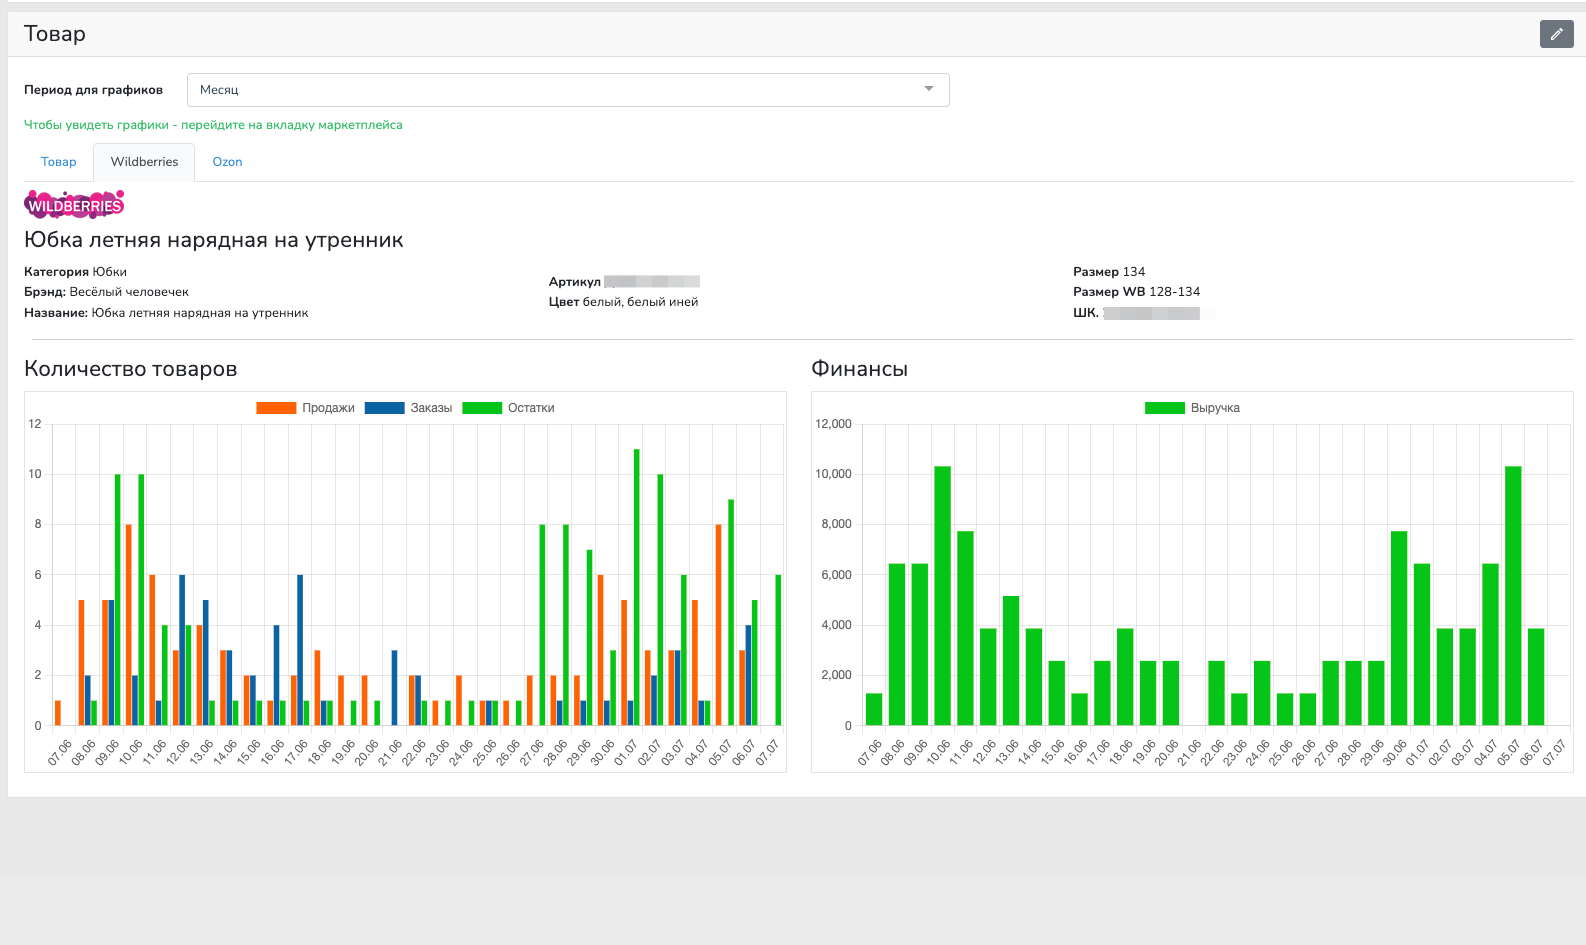
Task: Click the dropdown arrow next to Месяц
Action: click(929, 90)
